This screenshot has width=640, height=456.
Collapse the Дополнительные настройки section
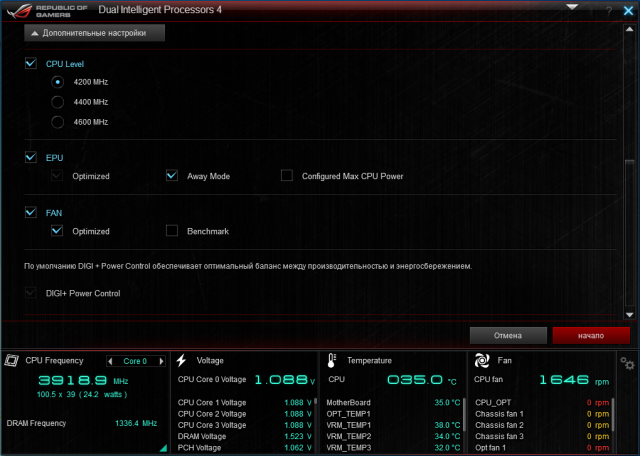(x=95, y=33)
